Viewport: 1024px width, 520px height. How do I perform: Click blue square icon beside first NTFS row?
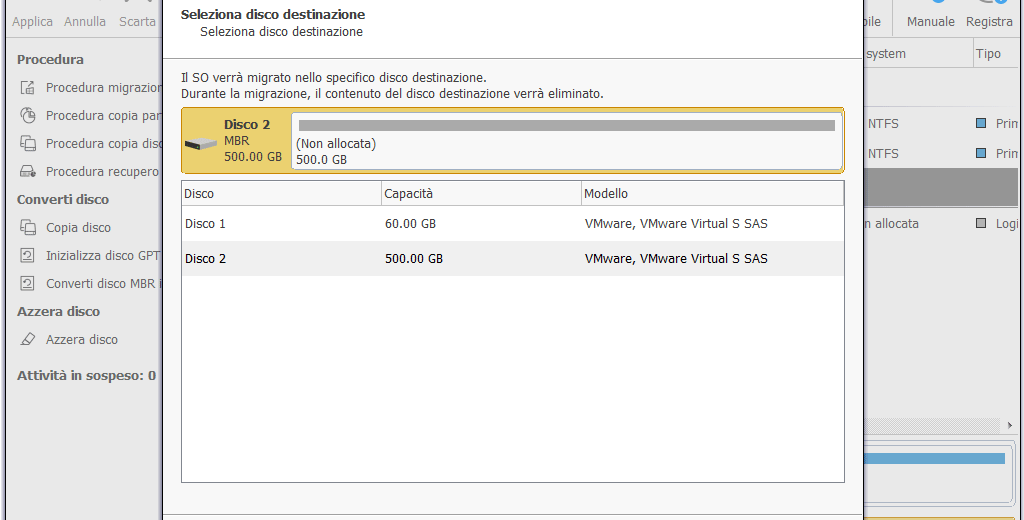[x=980, y=123]
